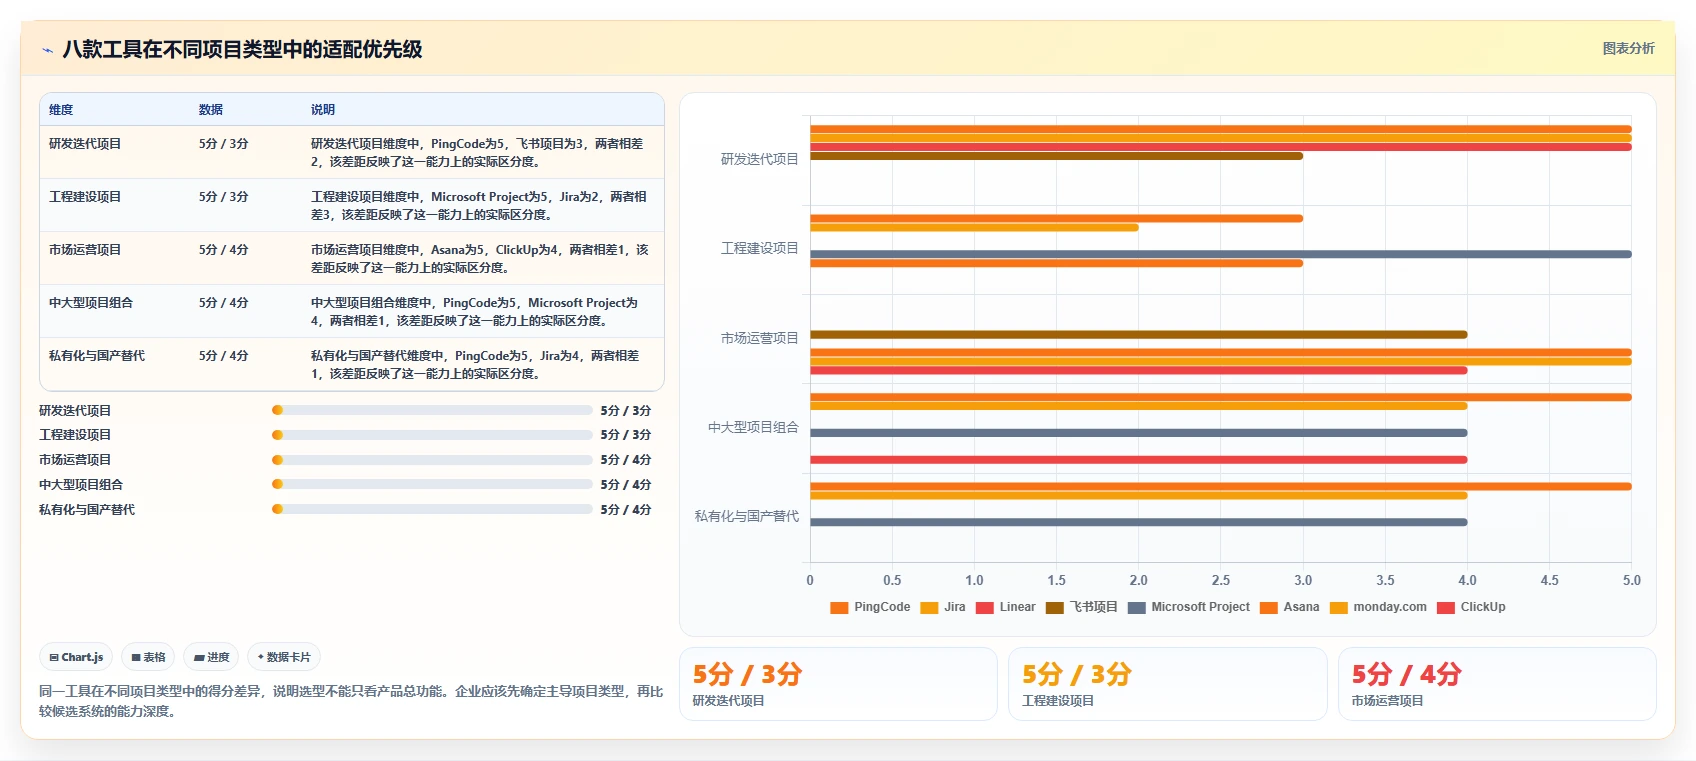Image resolution: width=1696 pixels, height=761 pixels.
Task: Open the 研发迭代项目 data card showing 5分 / 3分
Action: pyautogui.click(x=838, y=684)
